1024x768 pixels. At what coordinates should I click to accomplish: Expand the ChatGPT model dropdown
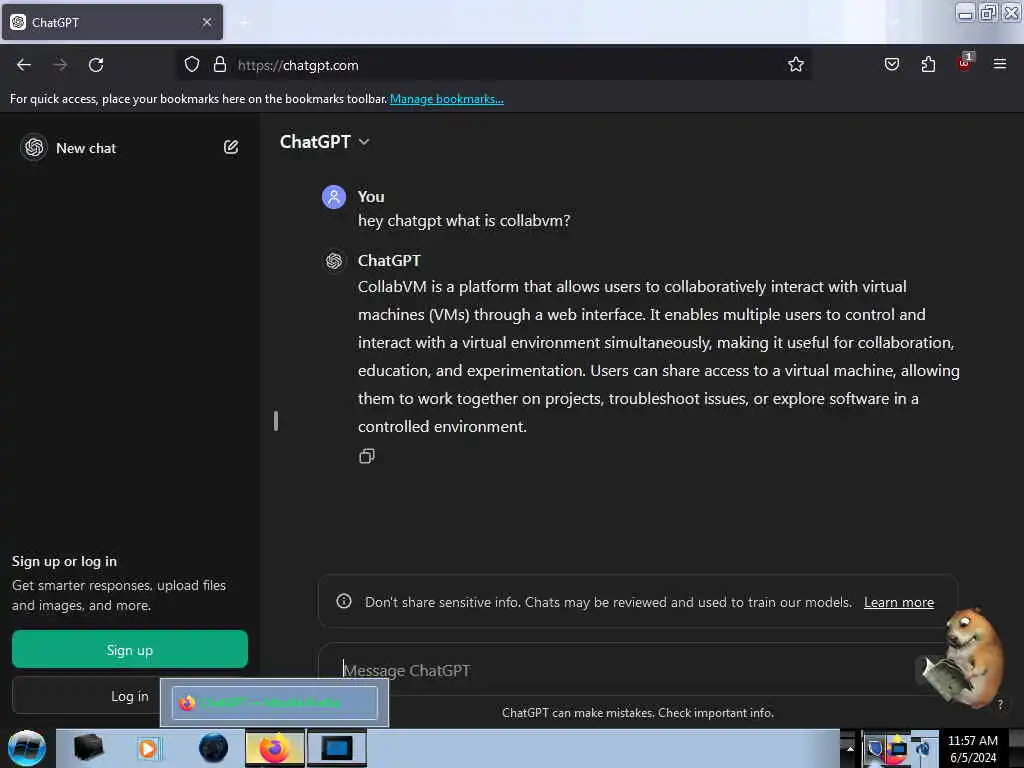[x=325, y=142]
